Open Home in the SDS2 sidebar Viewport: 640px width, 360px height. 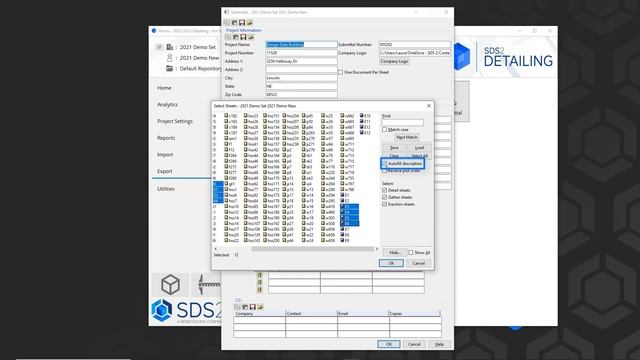164,88
